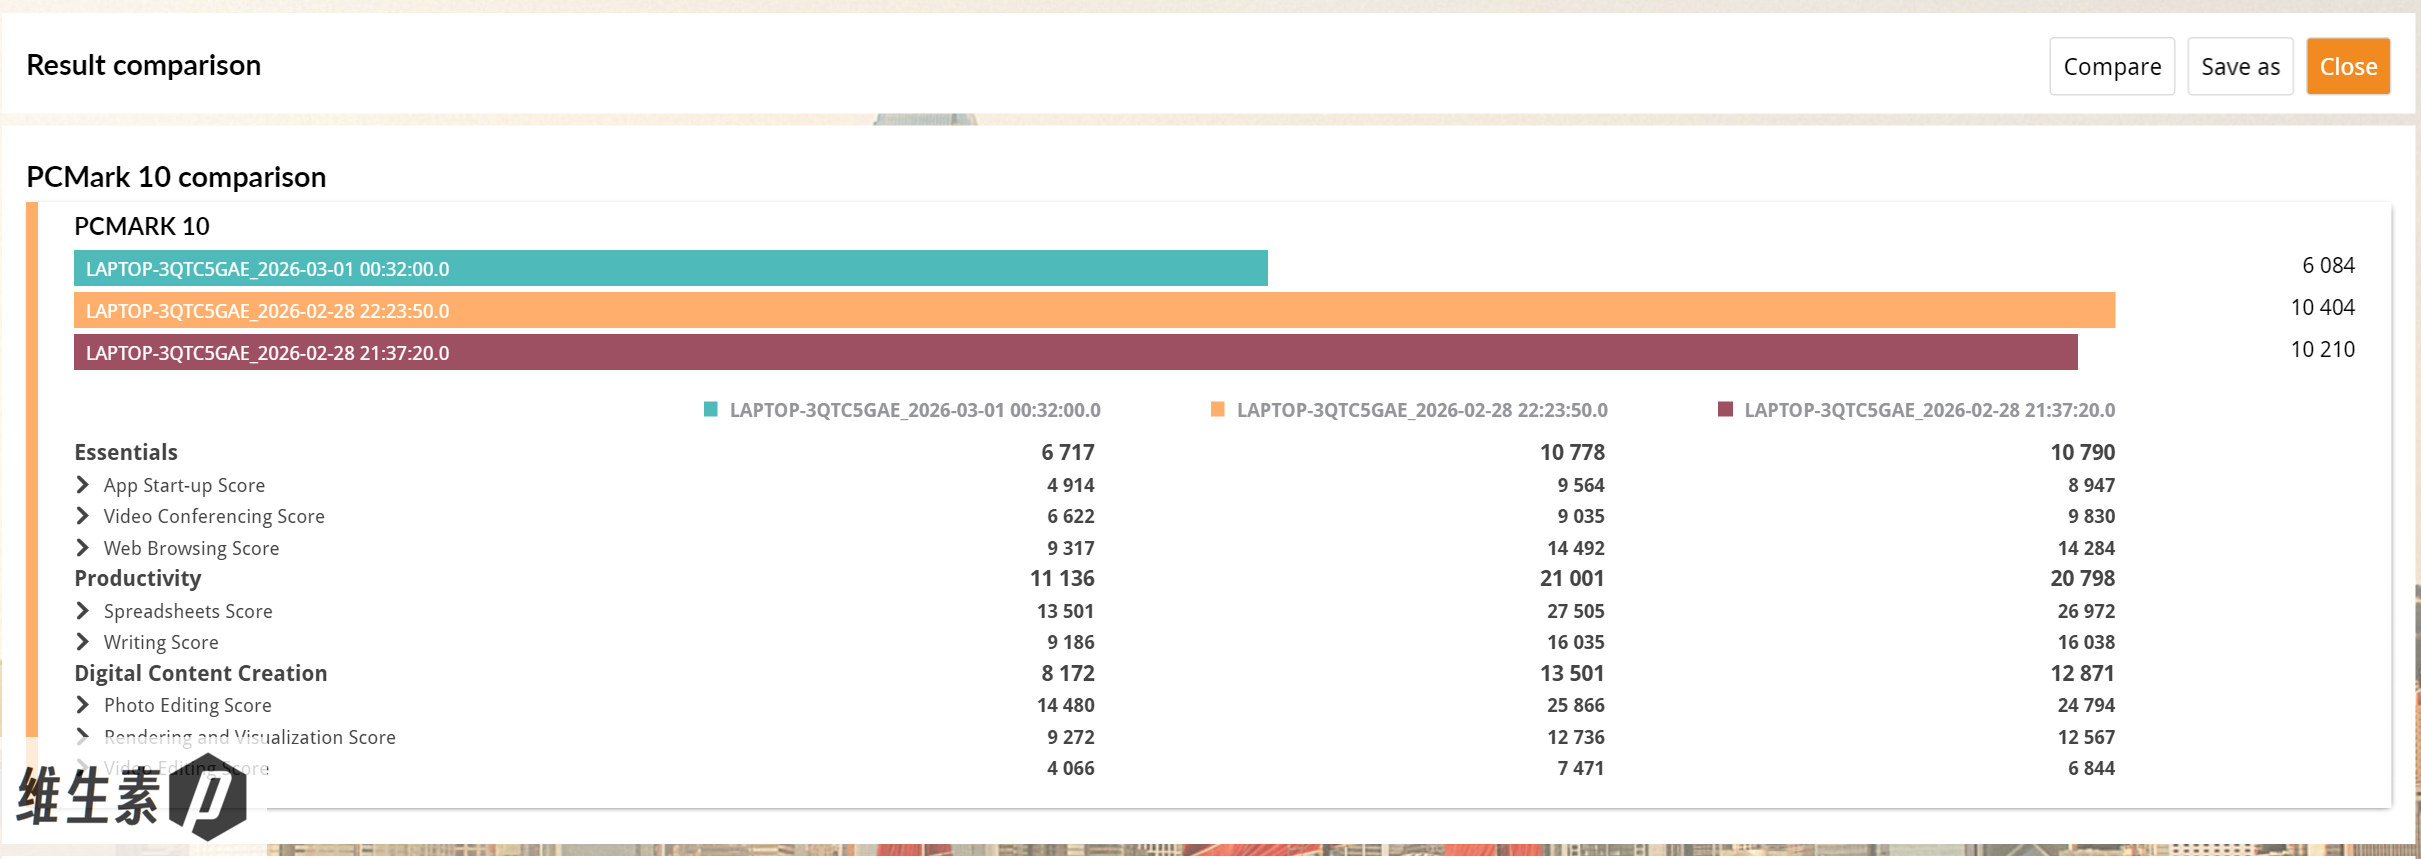Viewport: 2421px width, 859px height.
Task: Select Digital Content Creation heading
Action: 201,674
